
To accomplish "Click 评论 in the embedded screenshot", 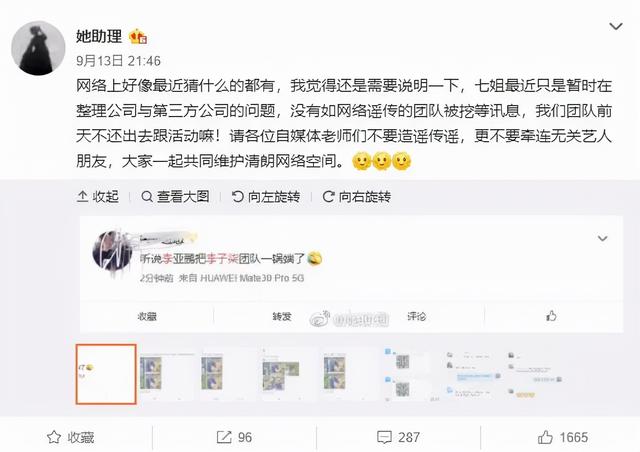I will pos(416,316).
